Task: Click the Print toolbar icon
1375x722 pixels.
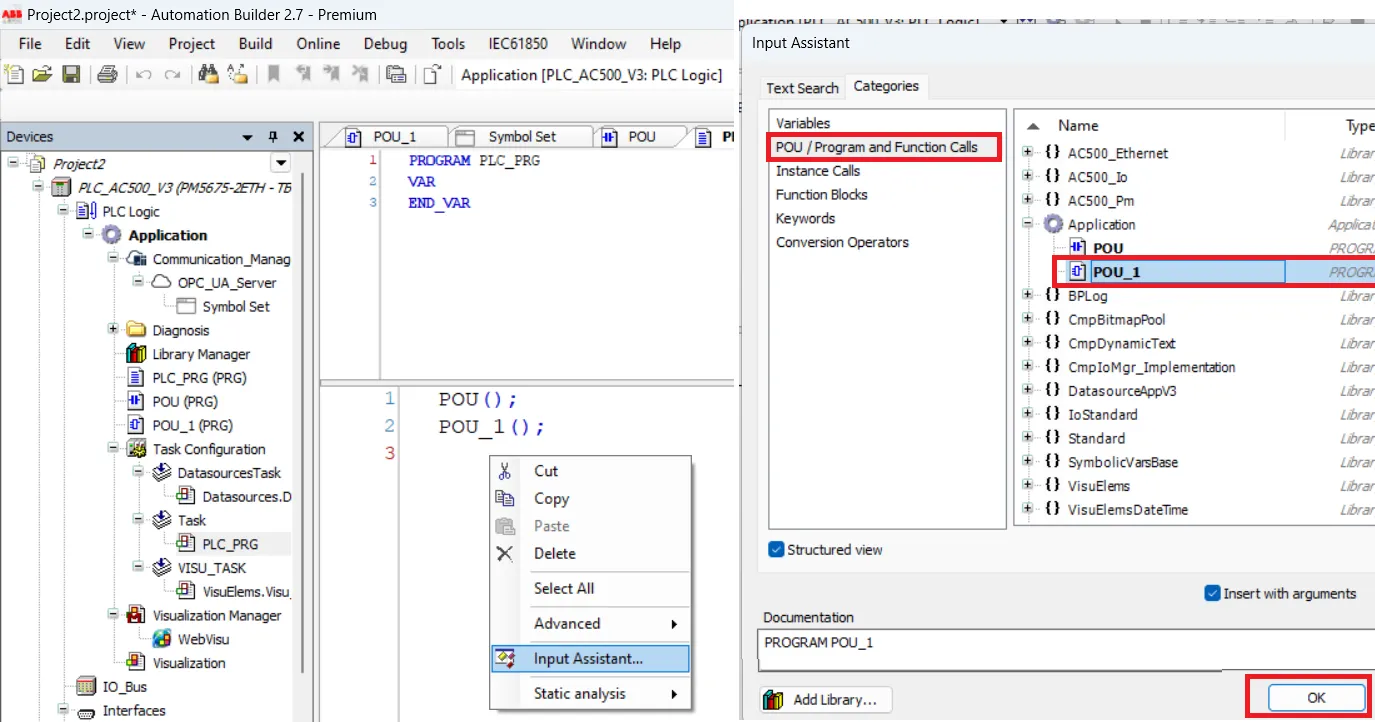Action: click(108, 74)
